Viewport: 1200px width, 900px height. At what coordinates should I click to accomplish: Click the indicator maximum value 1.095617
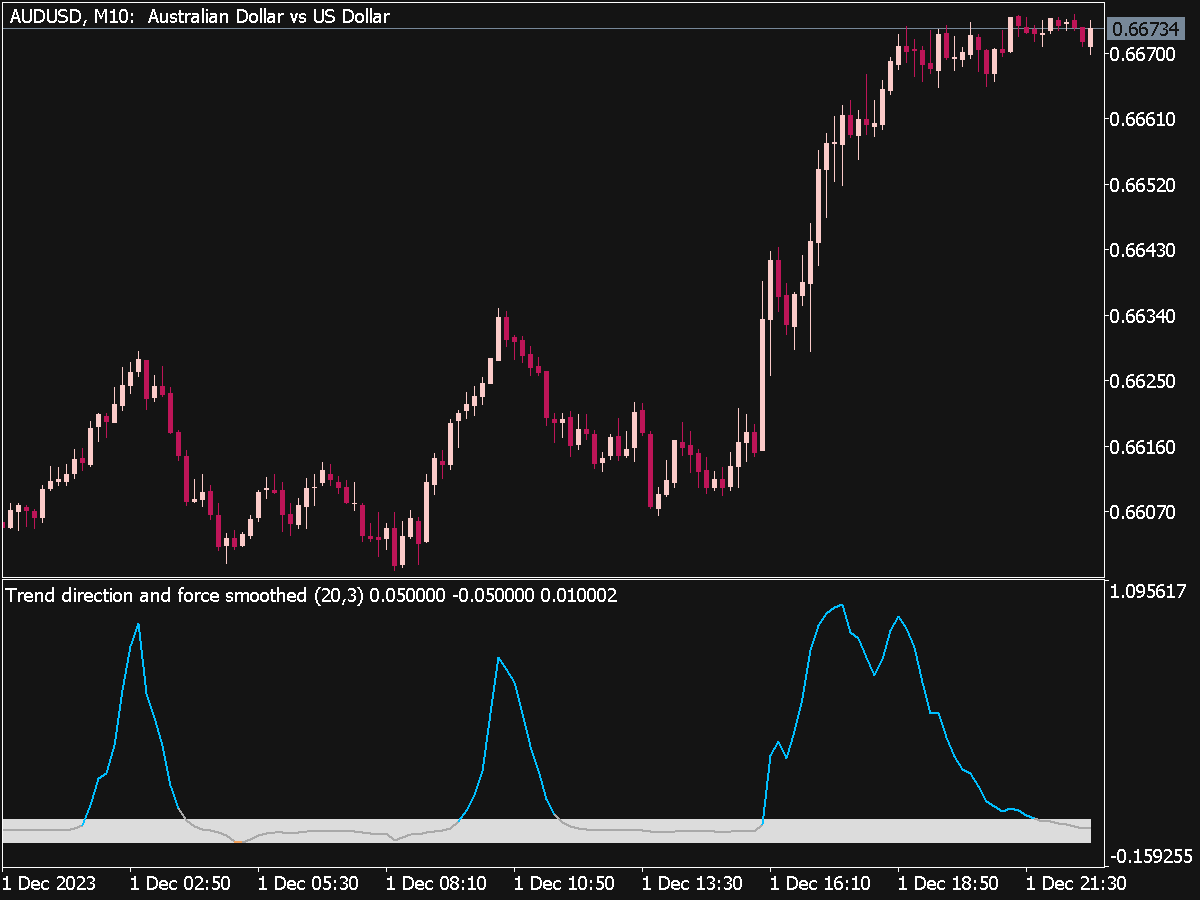point(1148,589)
